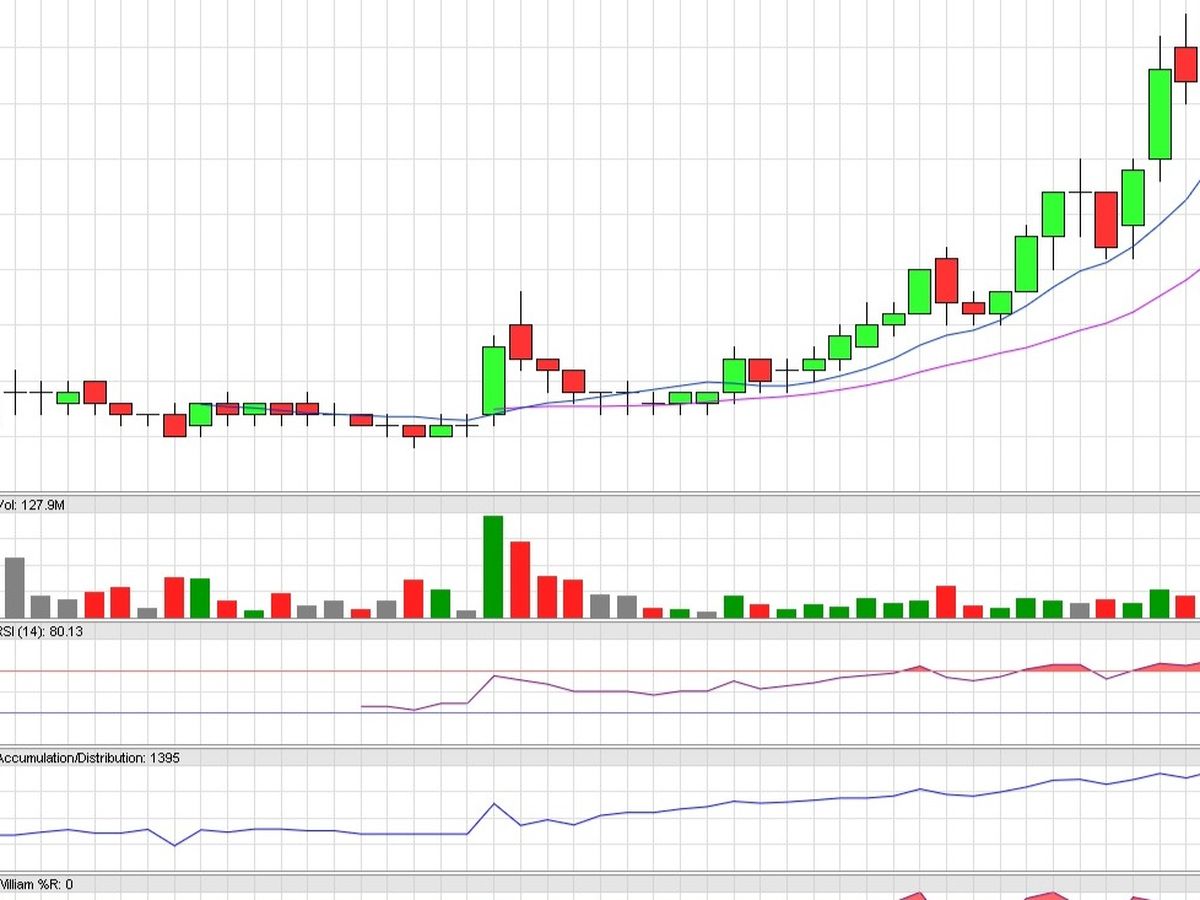Select the tallest red bar in volume's right half
1200x900 pixels.
946,601
